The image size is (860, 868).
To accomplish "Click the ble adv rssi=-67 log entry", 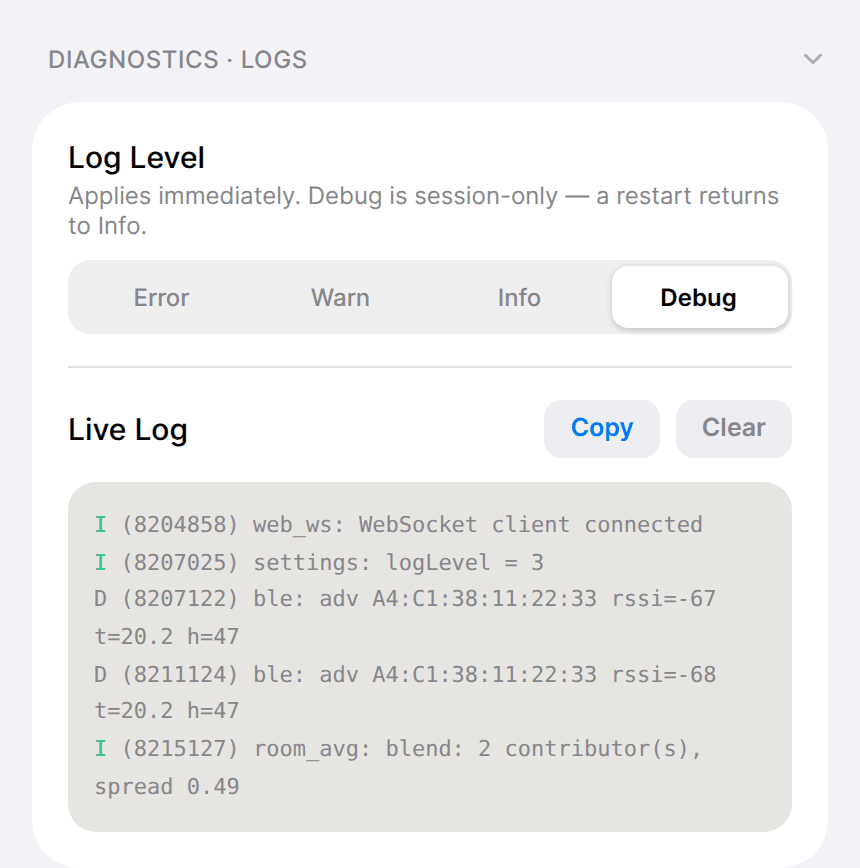I will (405, 617).
